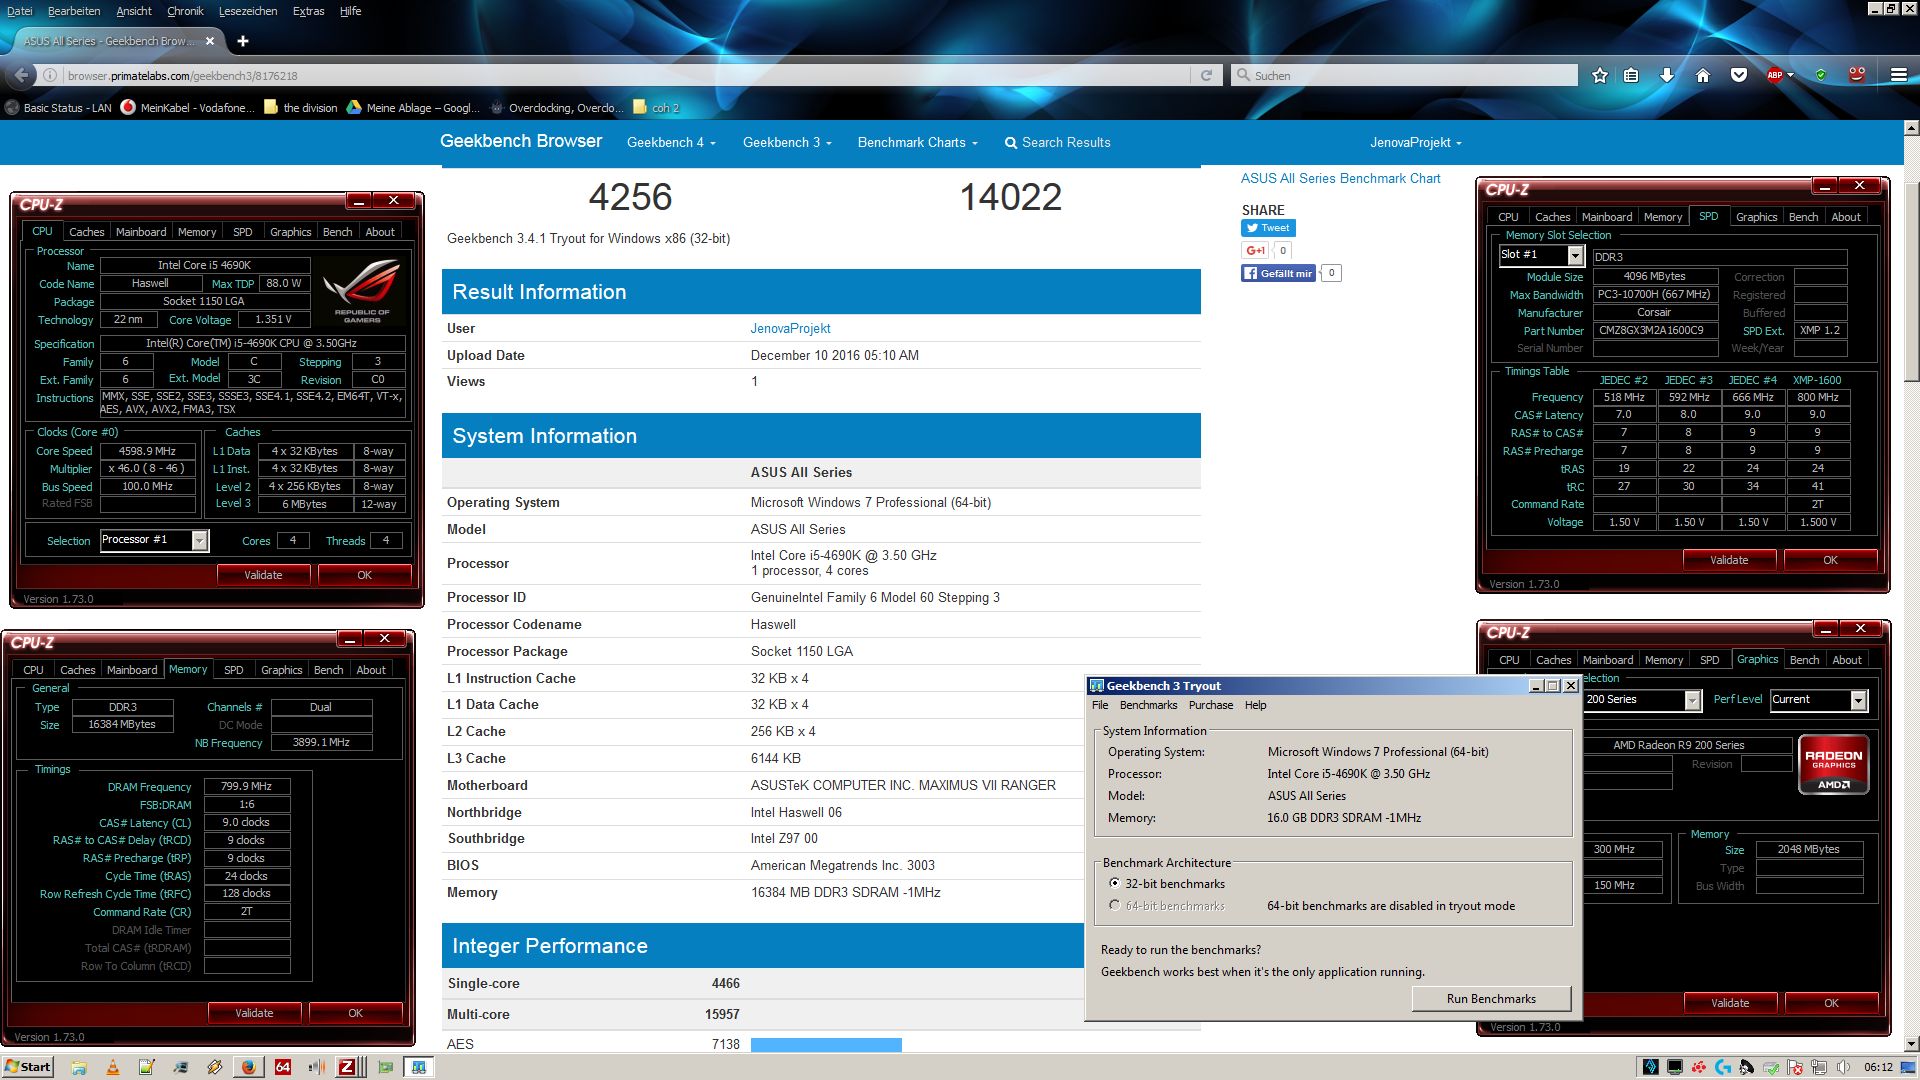Viewport: 1920px width, 1080px height.
Task: Open the JenovaProjekt user link in Result Information
Action: (790, 328)
